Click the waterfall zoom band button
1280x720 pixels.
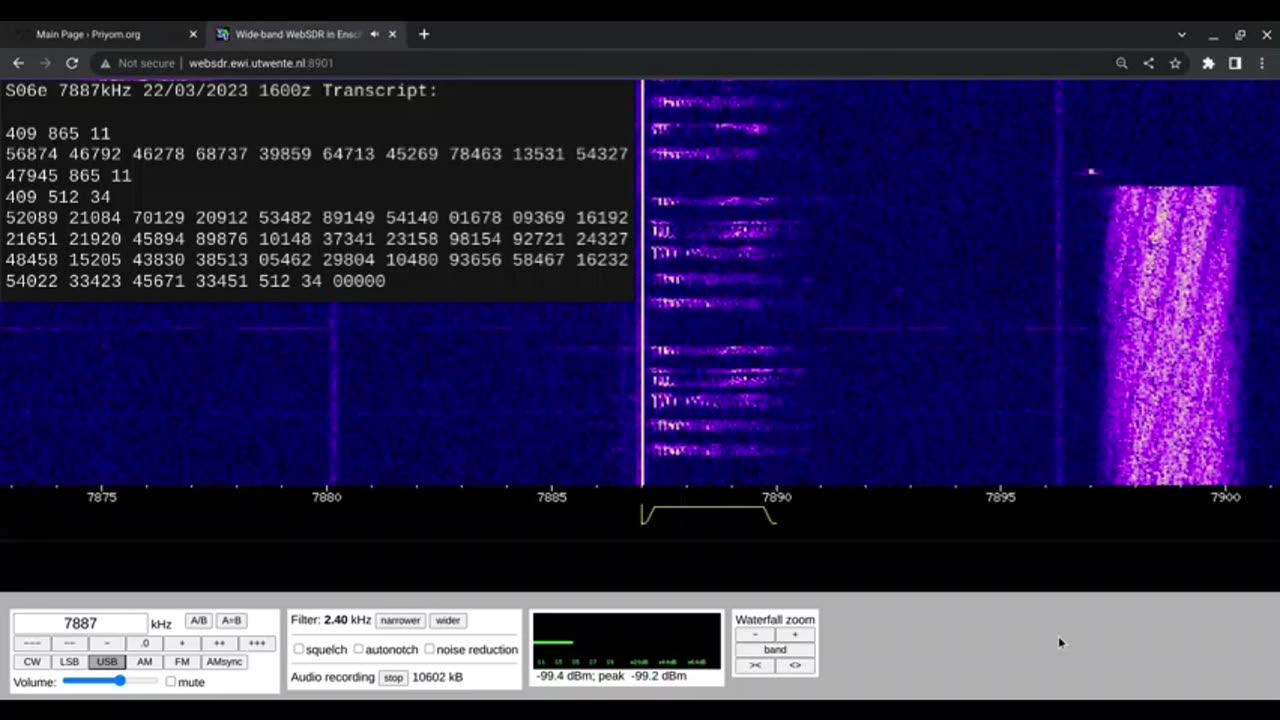[775, 650]
